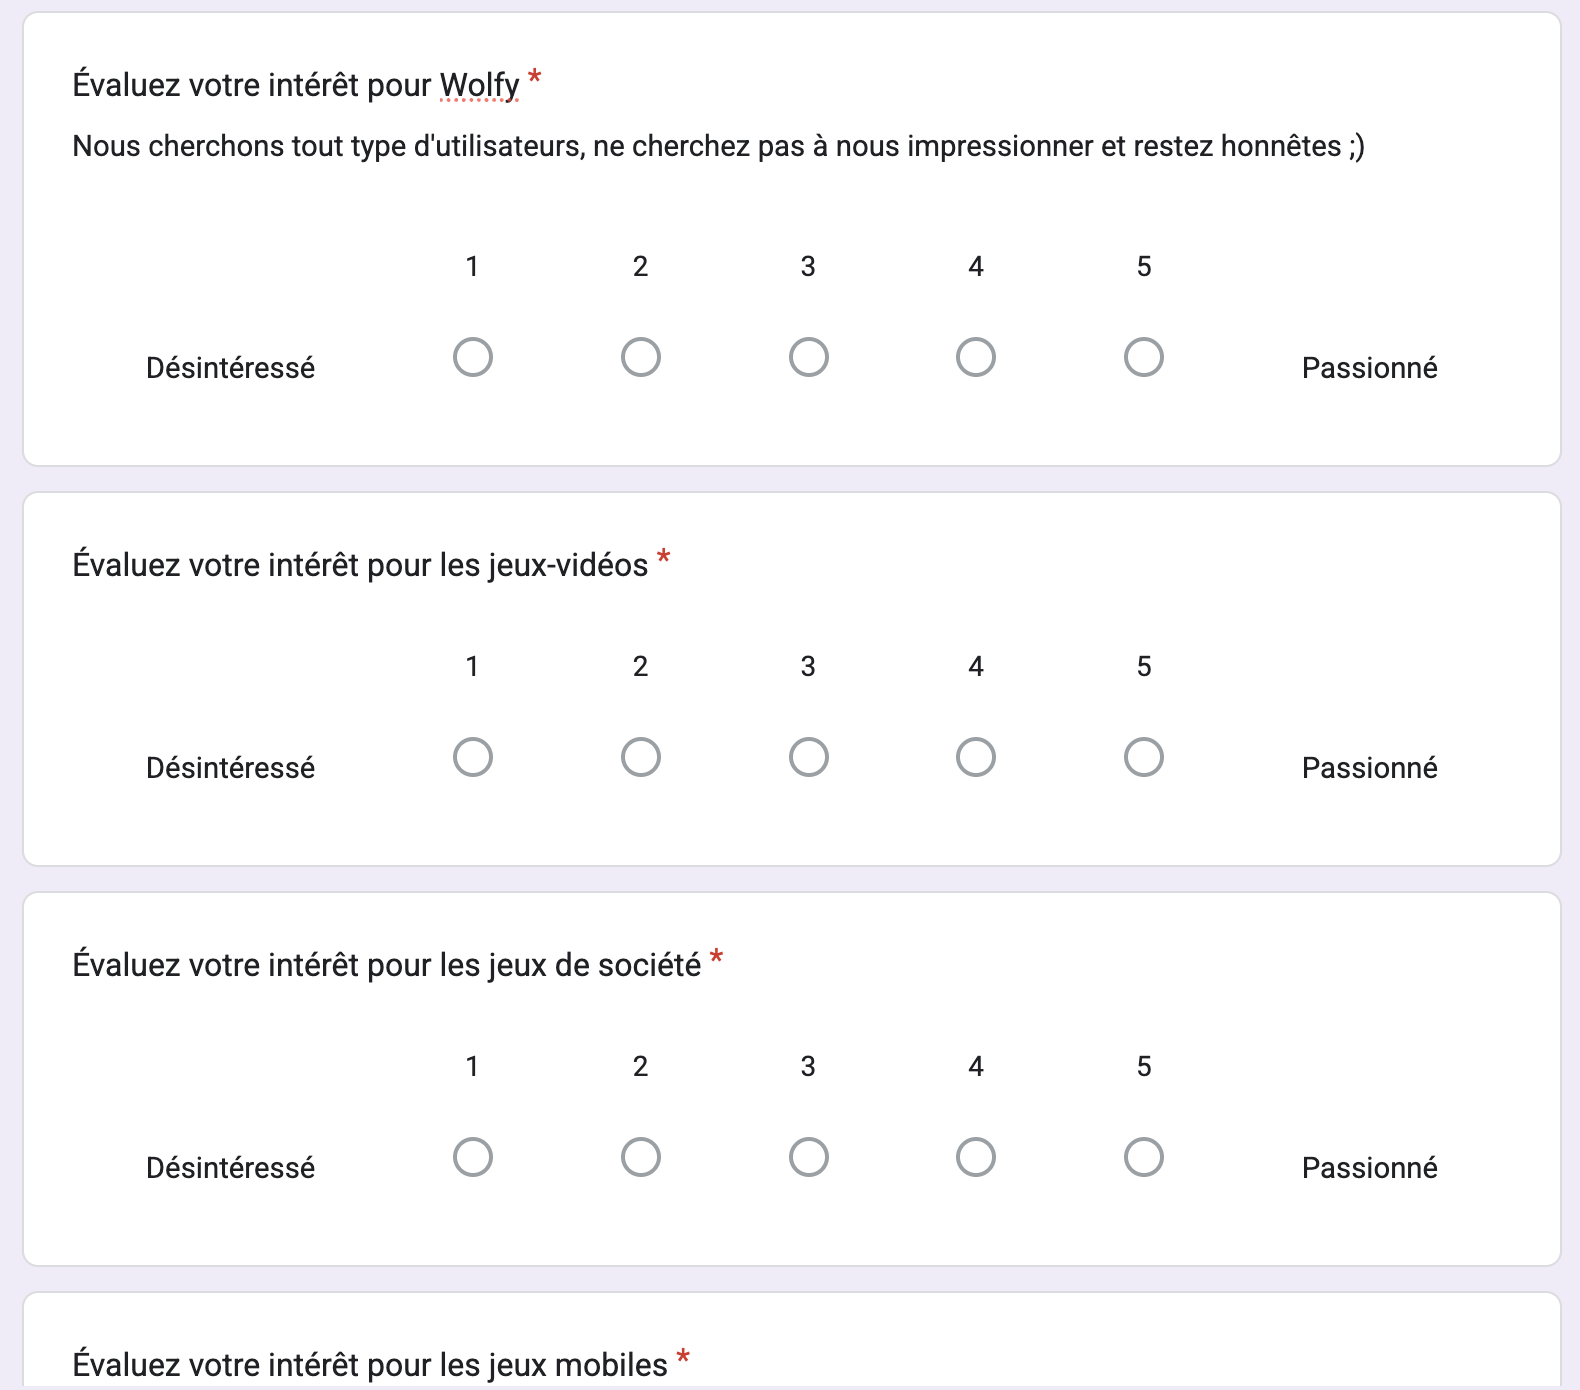This screenshot has height=1390, width=1580.
Task: Pick 5 for jeux de société interest
Action: click(1144, 1157)
